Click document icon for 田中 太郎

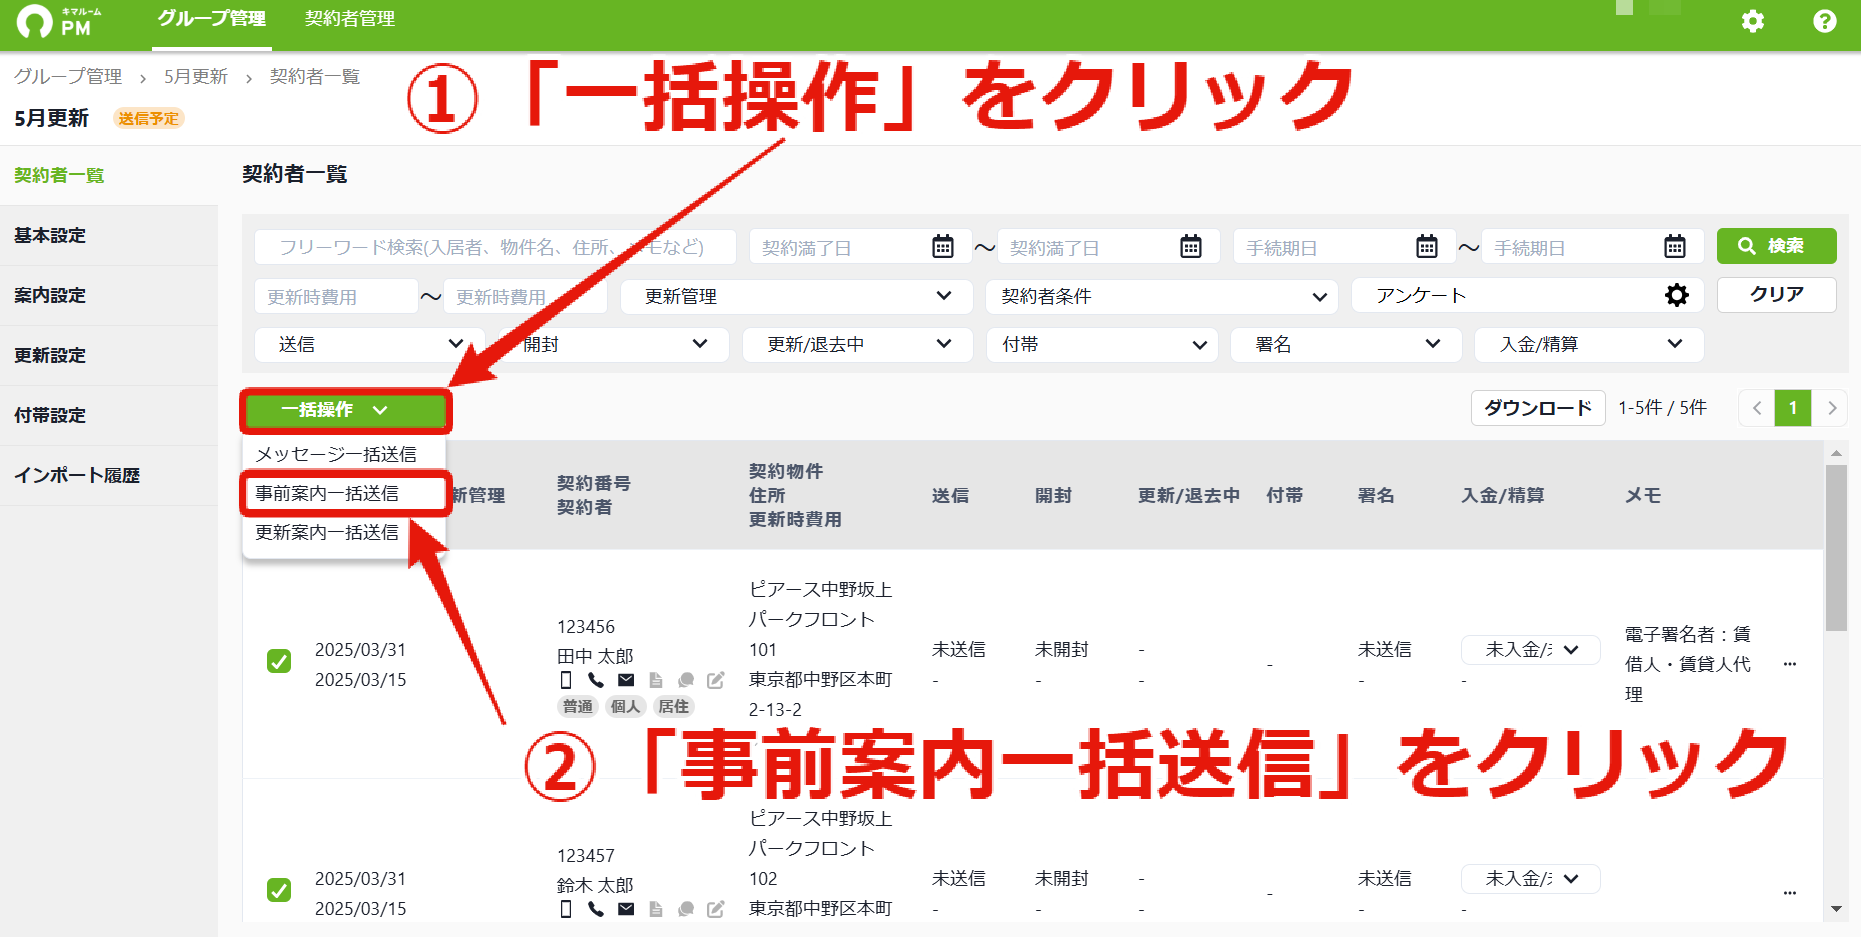tap(656, 680)
